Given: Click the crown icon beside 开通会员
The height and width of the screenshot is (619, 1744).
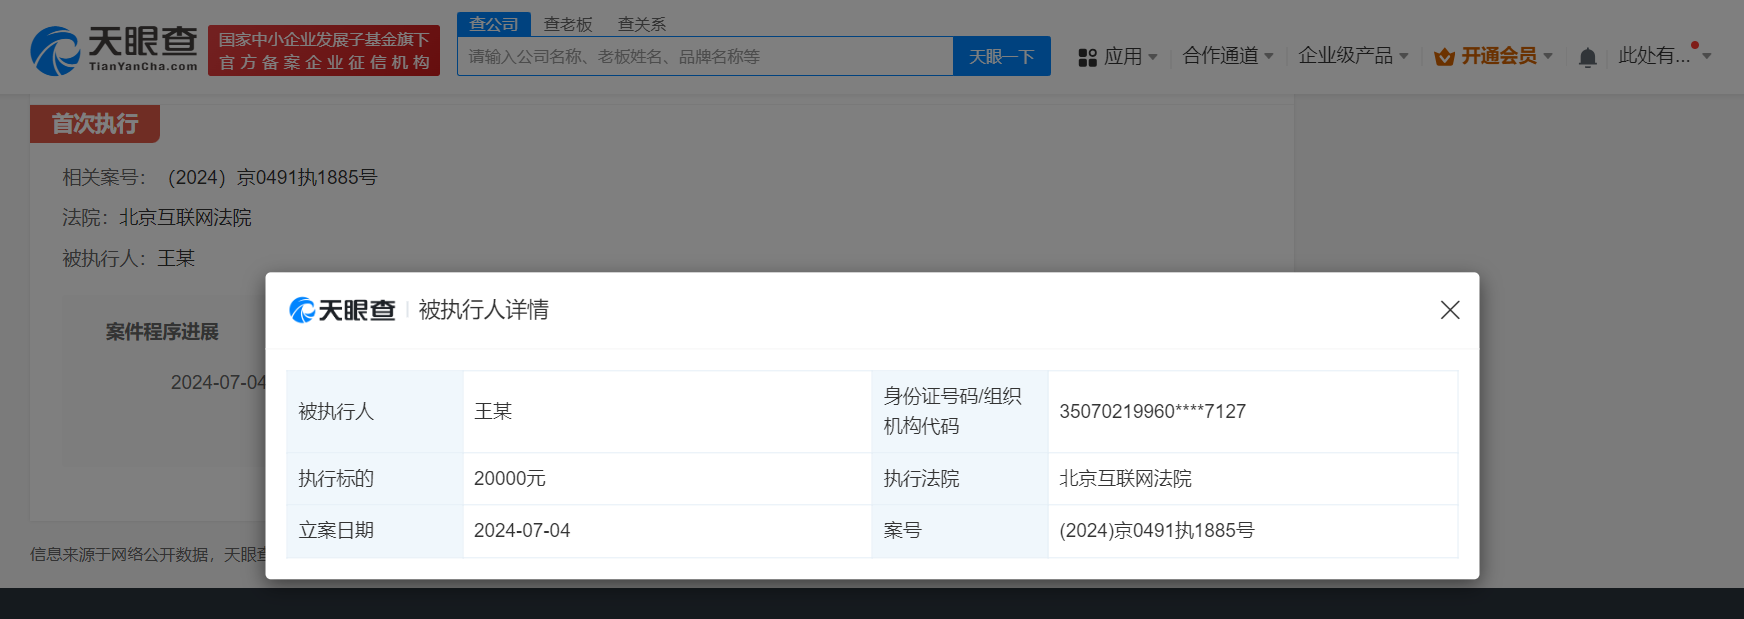Looking at the screenshot, I should pyautogui.click(x=1443, y=57).
